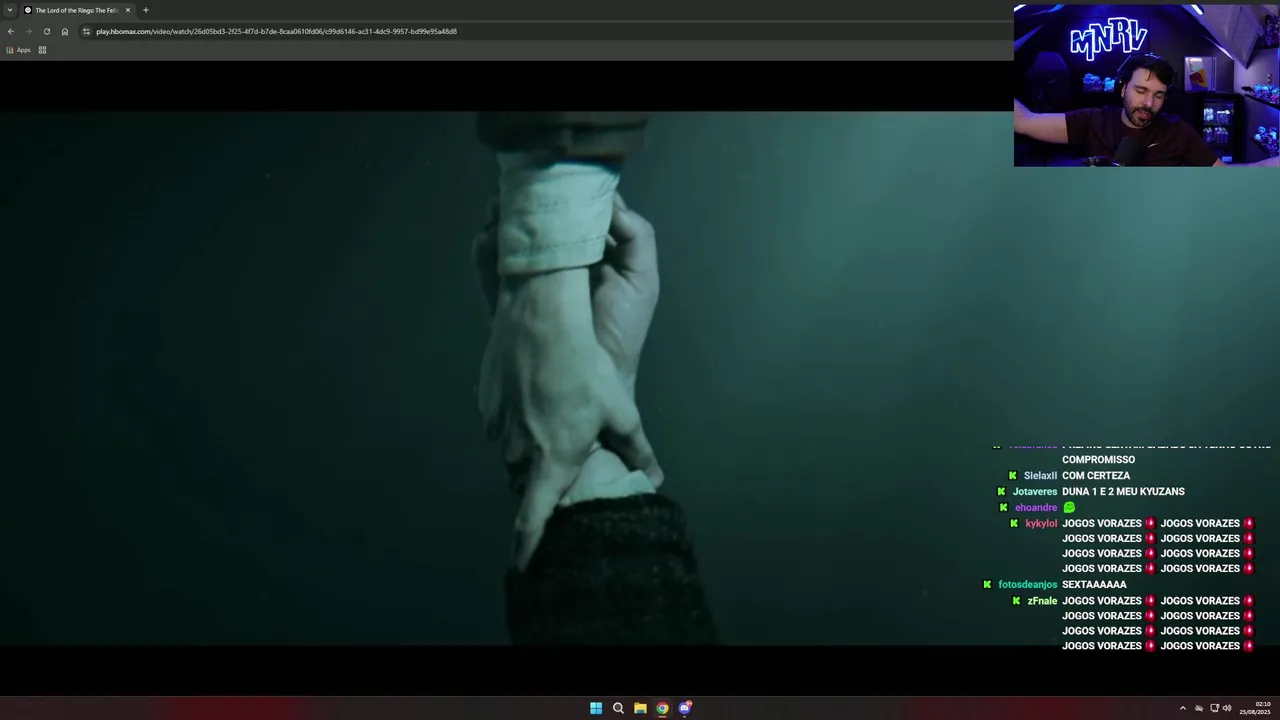
Task: Open Windows taskbar search
Action: [x=618, y=708]
